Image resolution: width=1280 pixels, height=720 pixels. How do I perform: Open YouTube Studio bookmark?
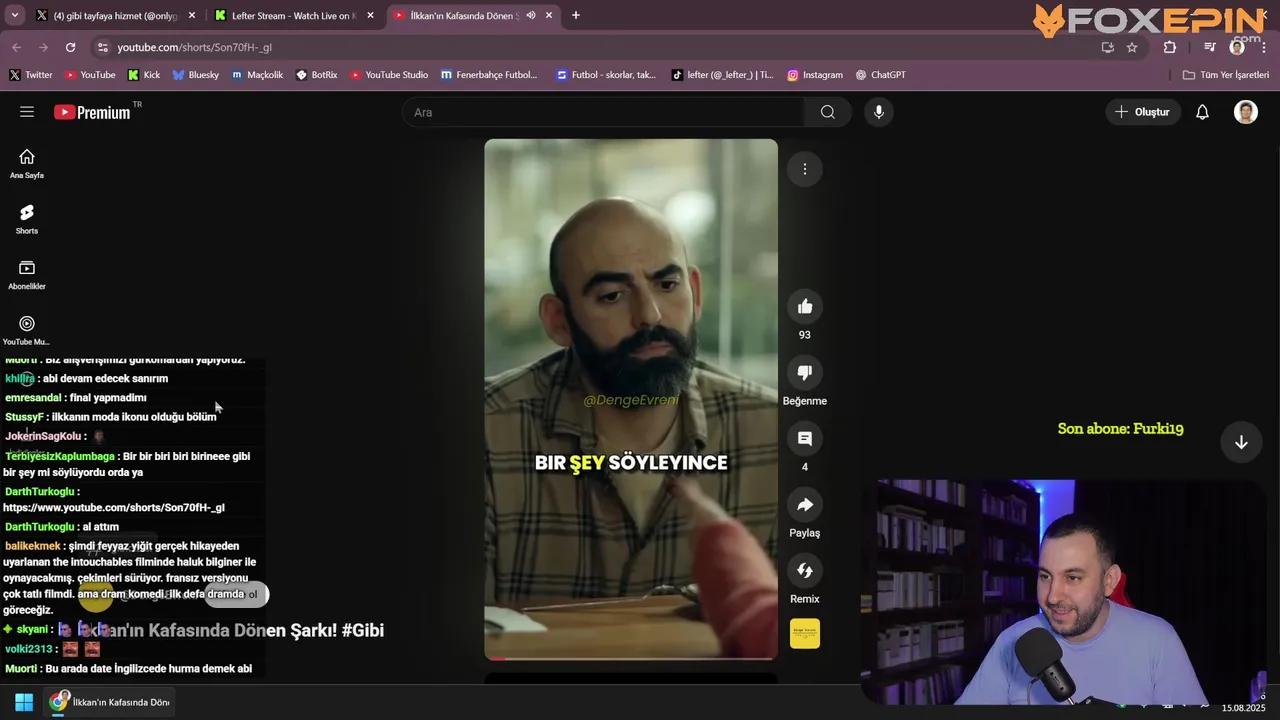389,75
